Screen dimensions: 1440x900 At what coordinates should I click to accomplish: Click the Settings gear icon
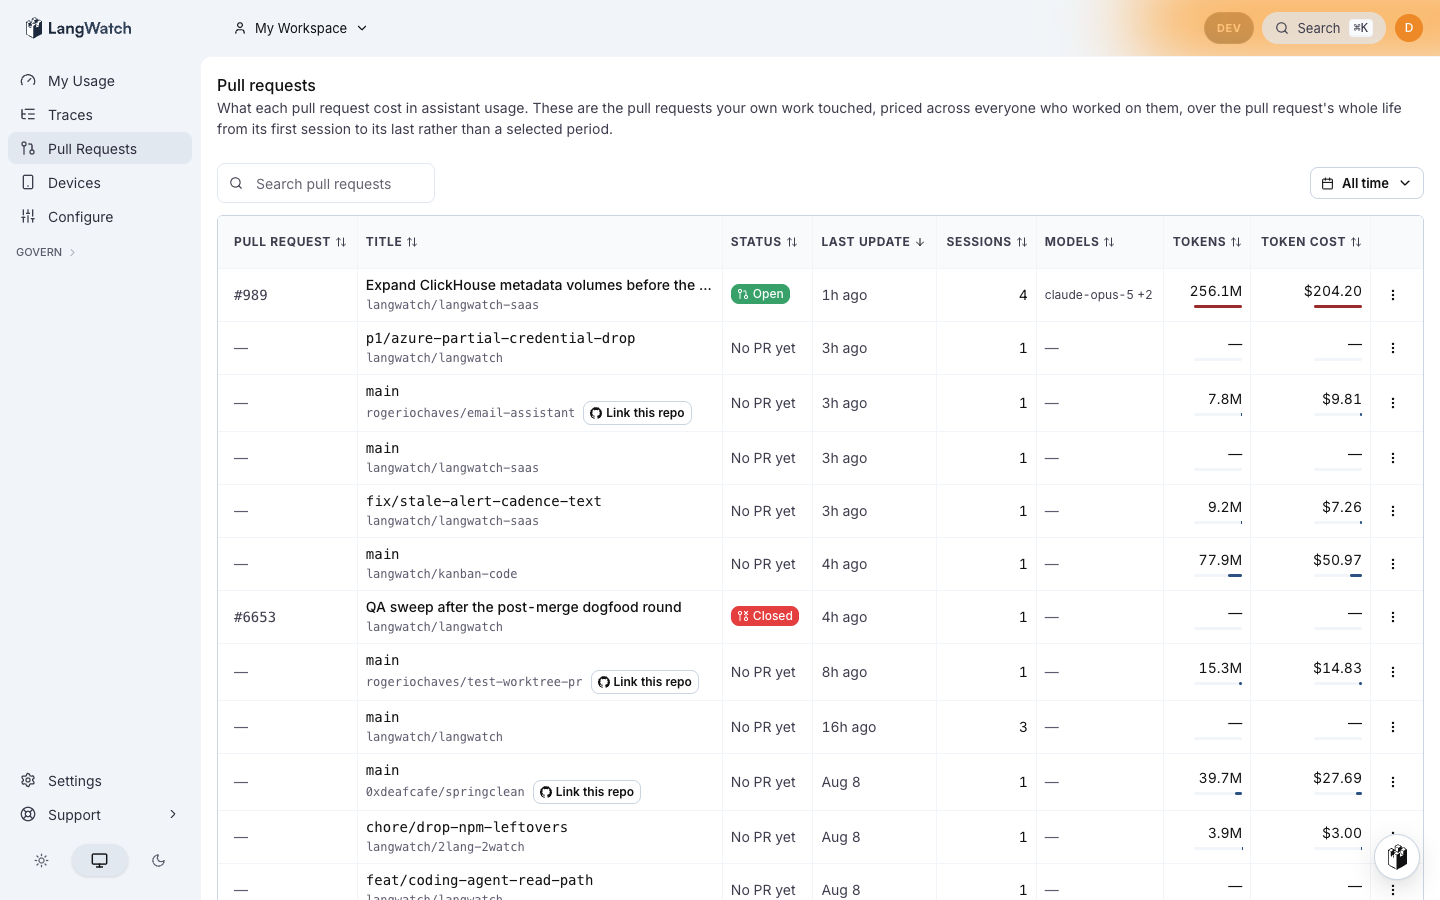pyautogui.click(x=28, y=781)
